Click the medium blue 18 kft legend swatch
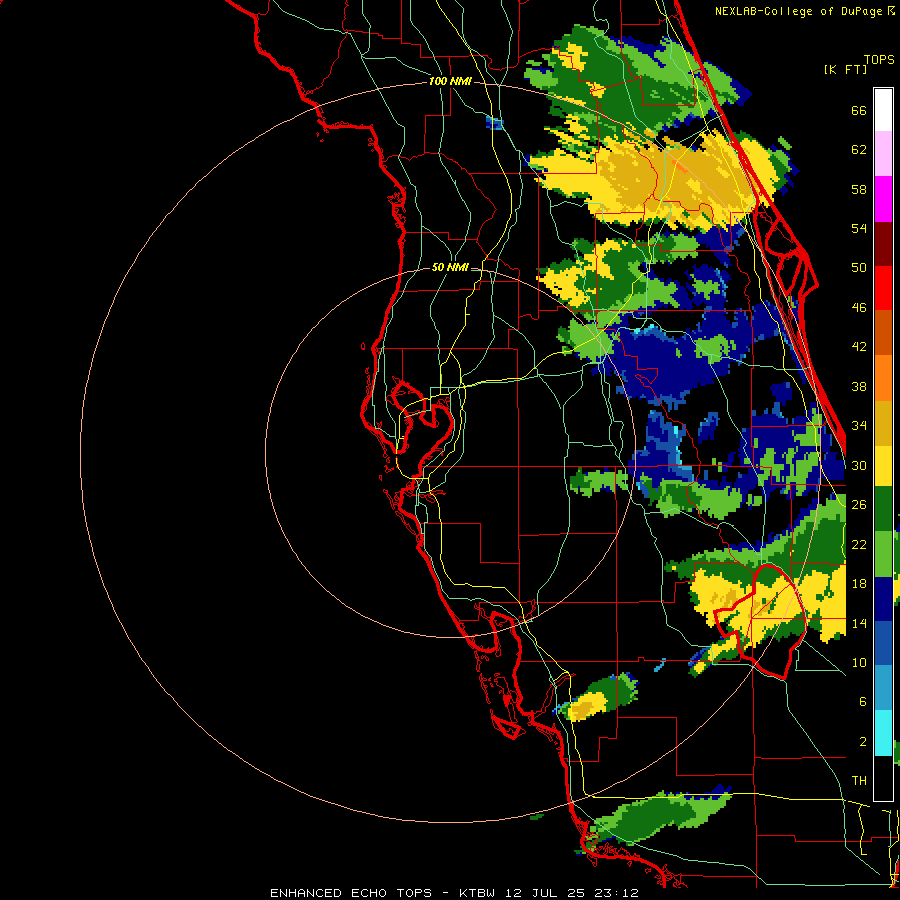The image size is (900, 900). click(x=883, y=644)
